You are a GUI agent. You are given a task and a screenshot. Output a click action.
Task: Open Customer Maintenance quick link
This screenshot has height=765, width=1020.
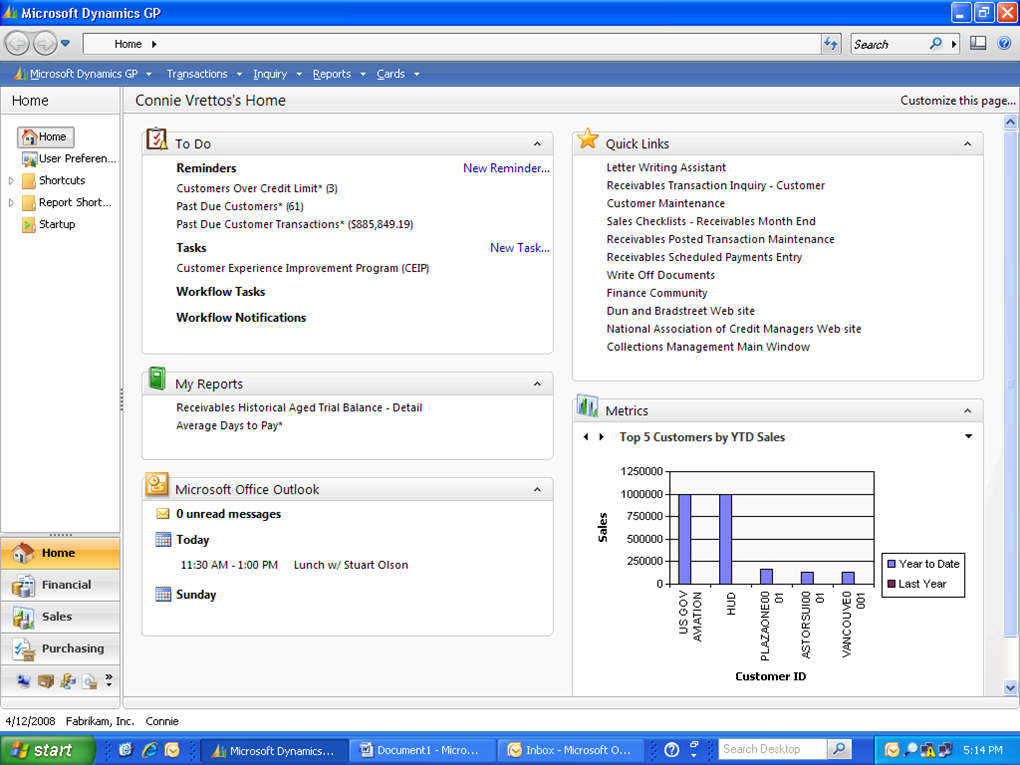(x=665, y=204)
